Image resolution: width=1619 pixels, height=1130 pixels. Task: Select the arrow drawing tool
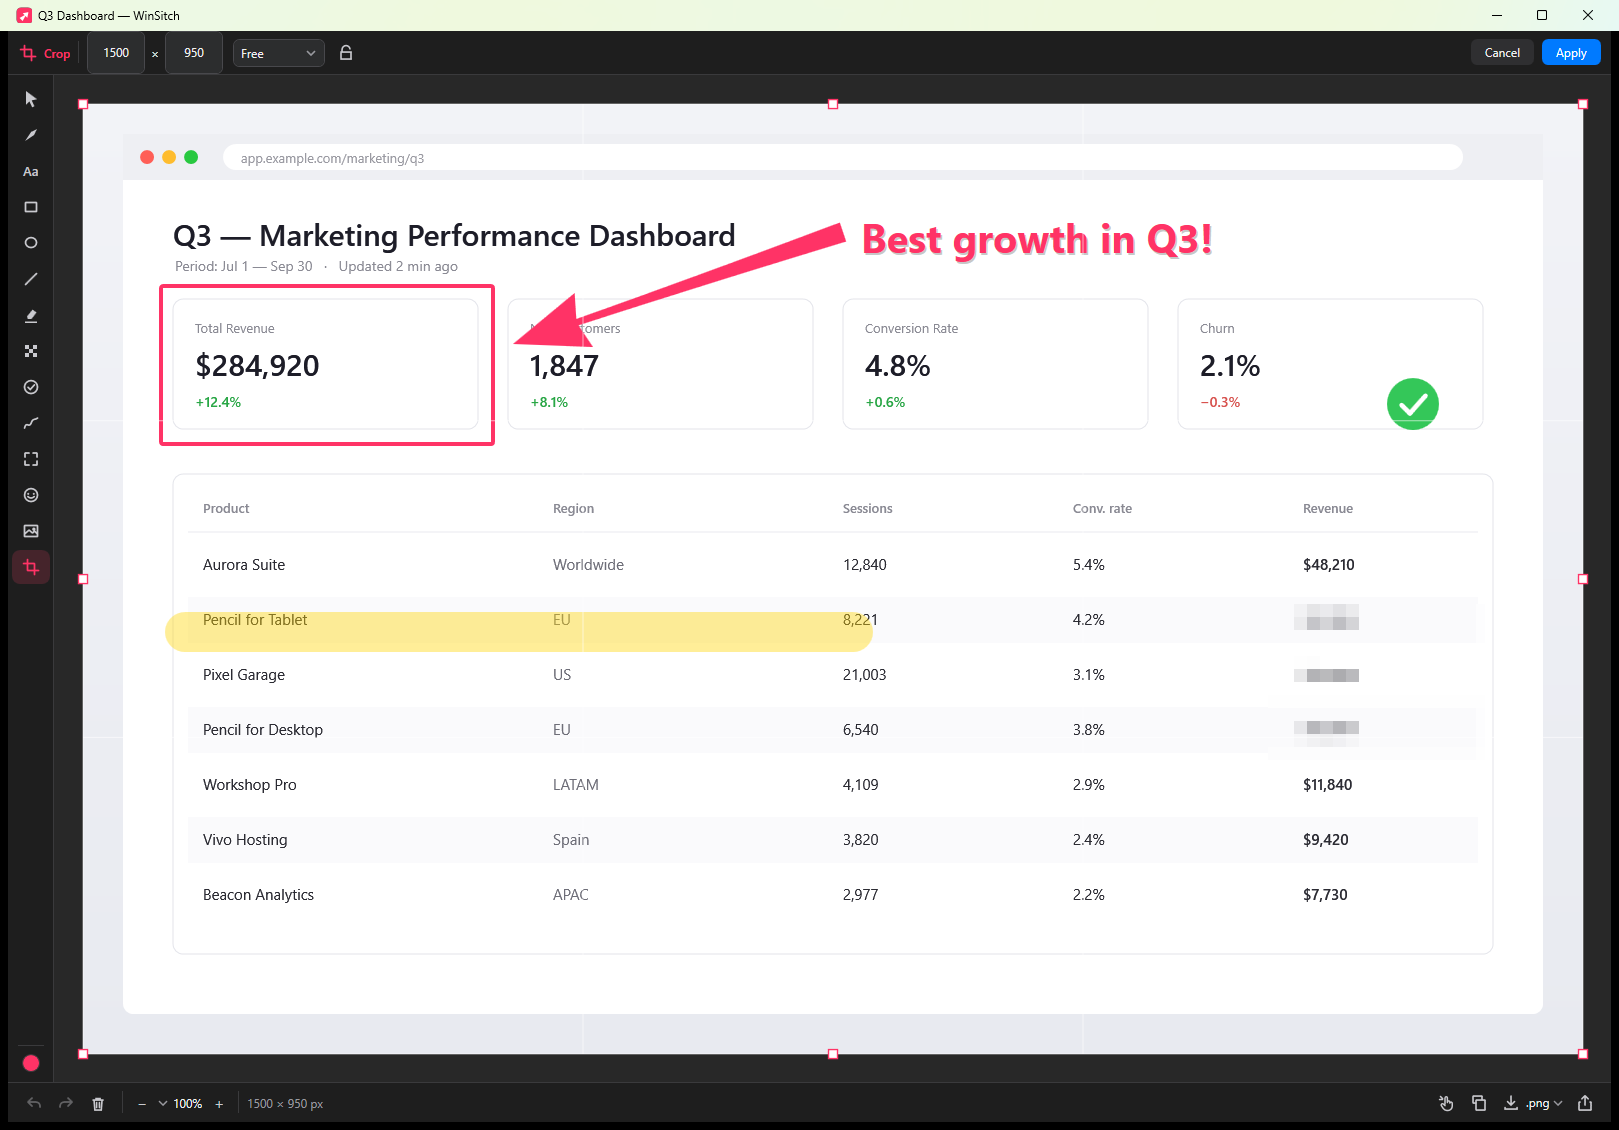(x=31, y=135)
